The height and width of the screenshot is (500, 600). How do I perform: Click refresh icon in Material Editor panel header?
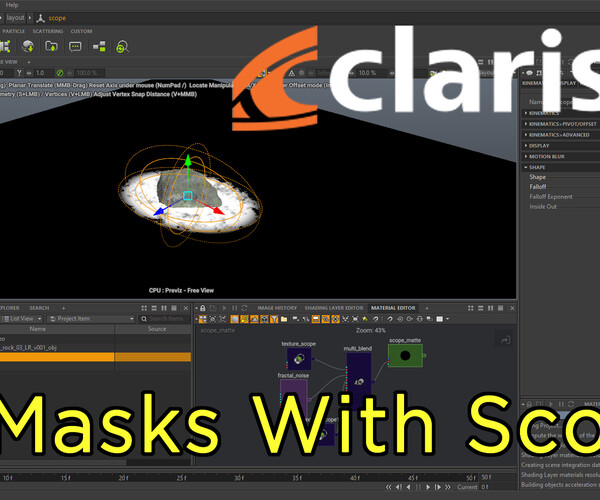pyautogui.click(x=244, y=308)
